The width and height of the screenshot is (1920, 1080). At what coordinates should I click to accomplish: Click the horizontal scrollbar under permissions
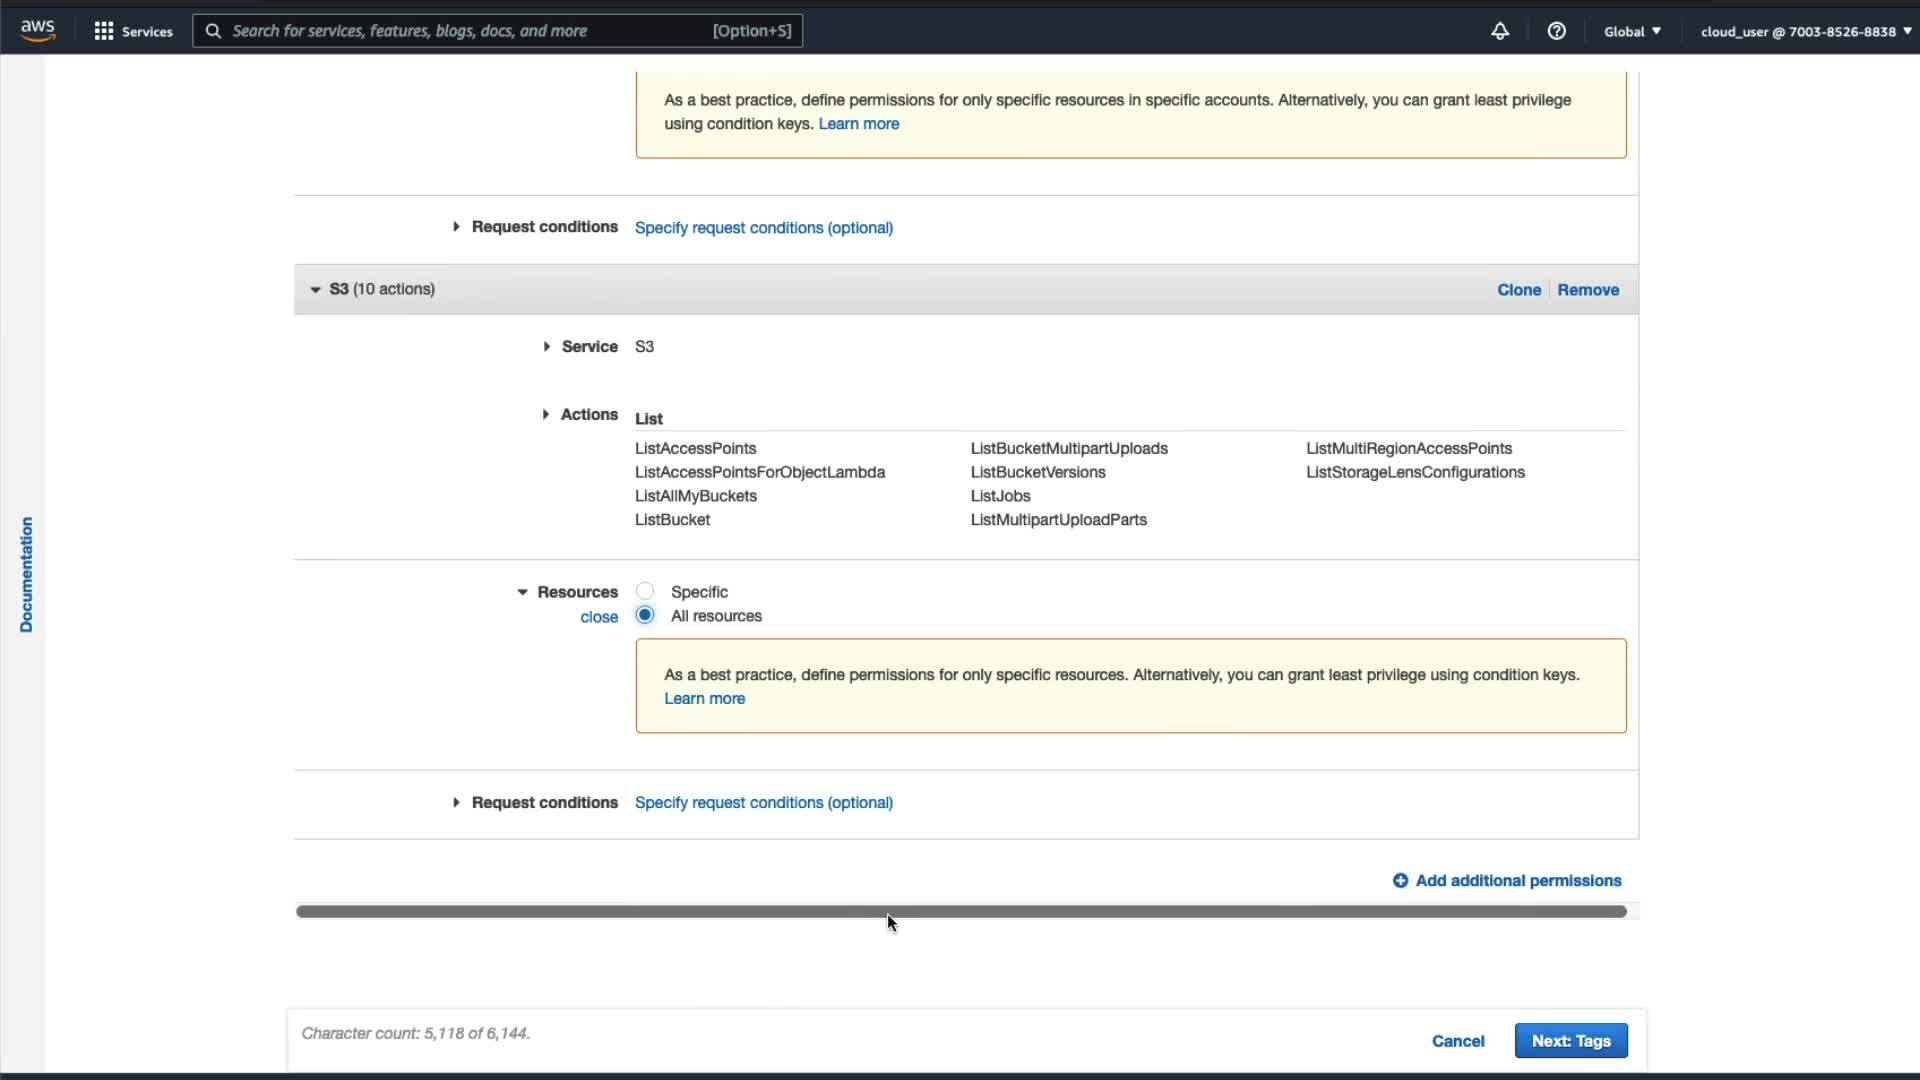pyautogui.click(x=960, y=911)
